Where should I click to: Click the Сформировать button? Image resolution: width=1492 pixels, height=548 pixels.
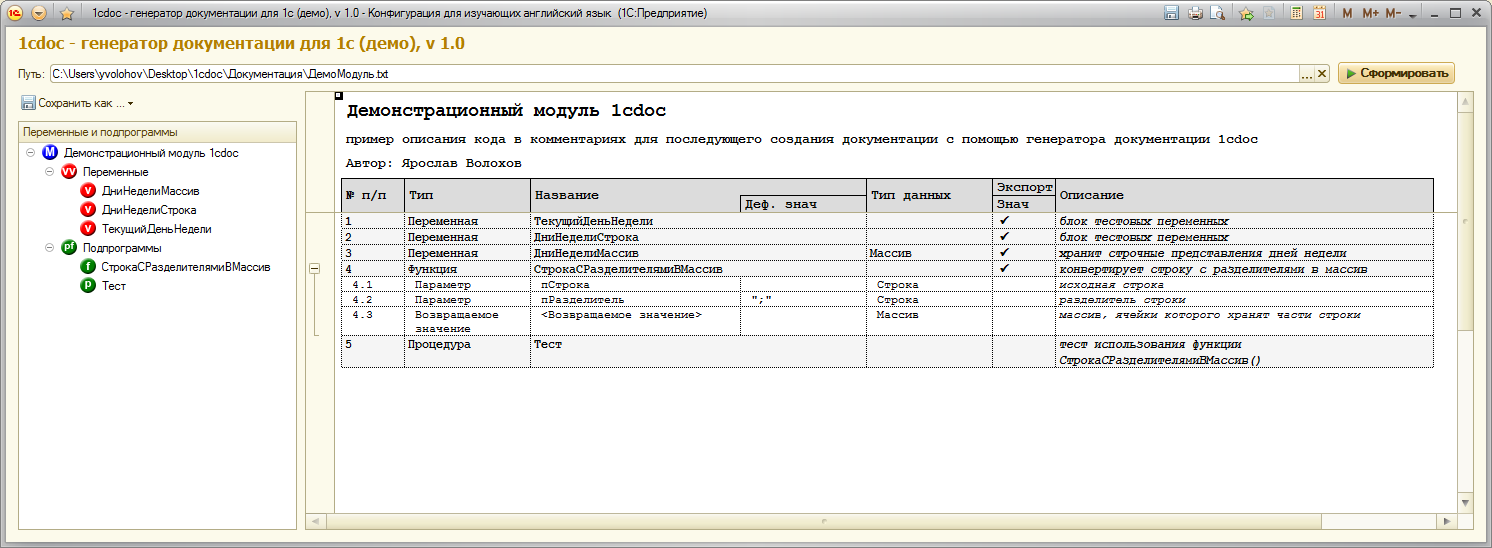1396,73
